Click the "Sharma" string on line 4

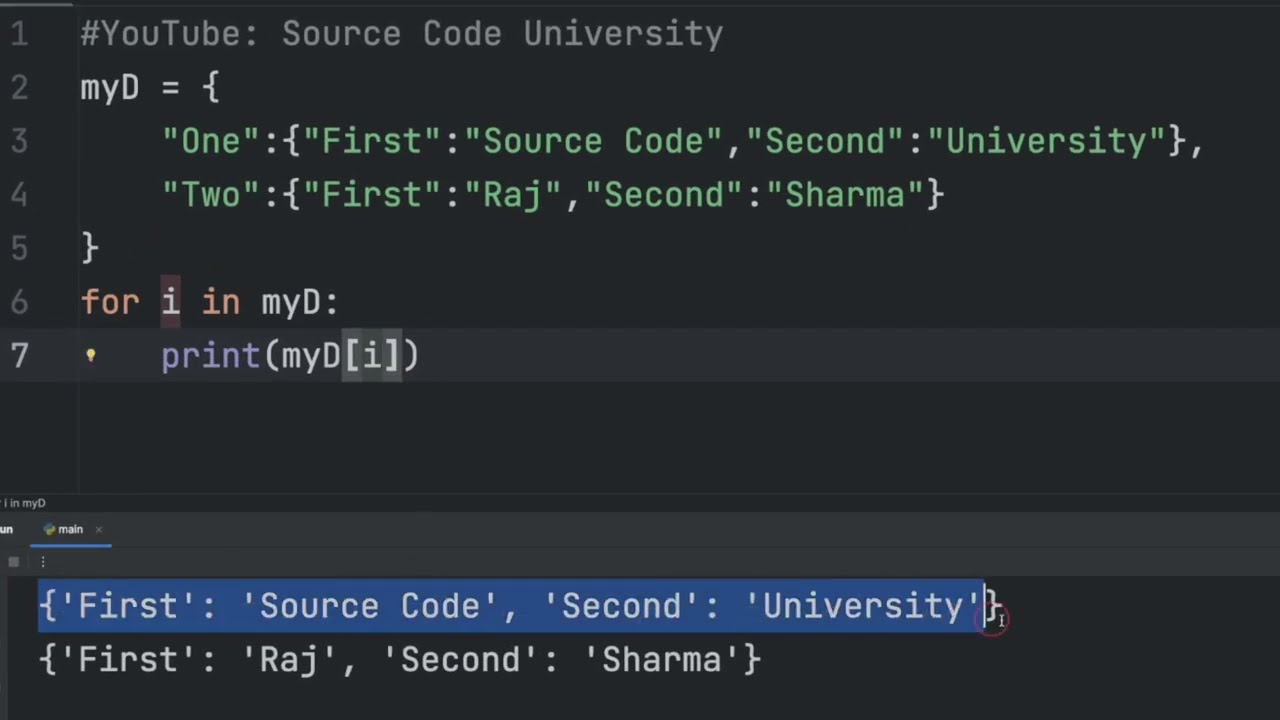(845, 195)
